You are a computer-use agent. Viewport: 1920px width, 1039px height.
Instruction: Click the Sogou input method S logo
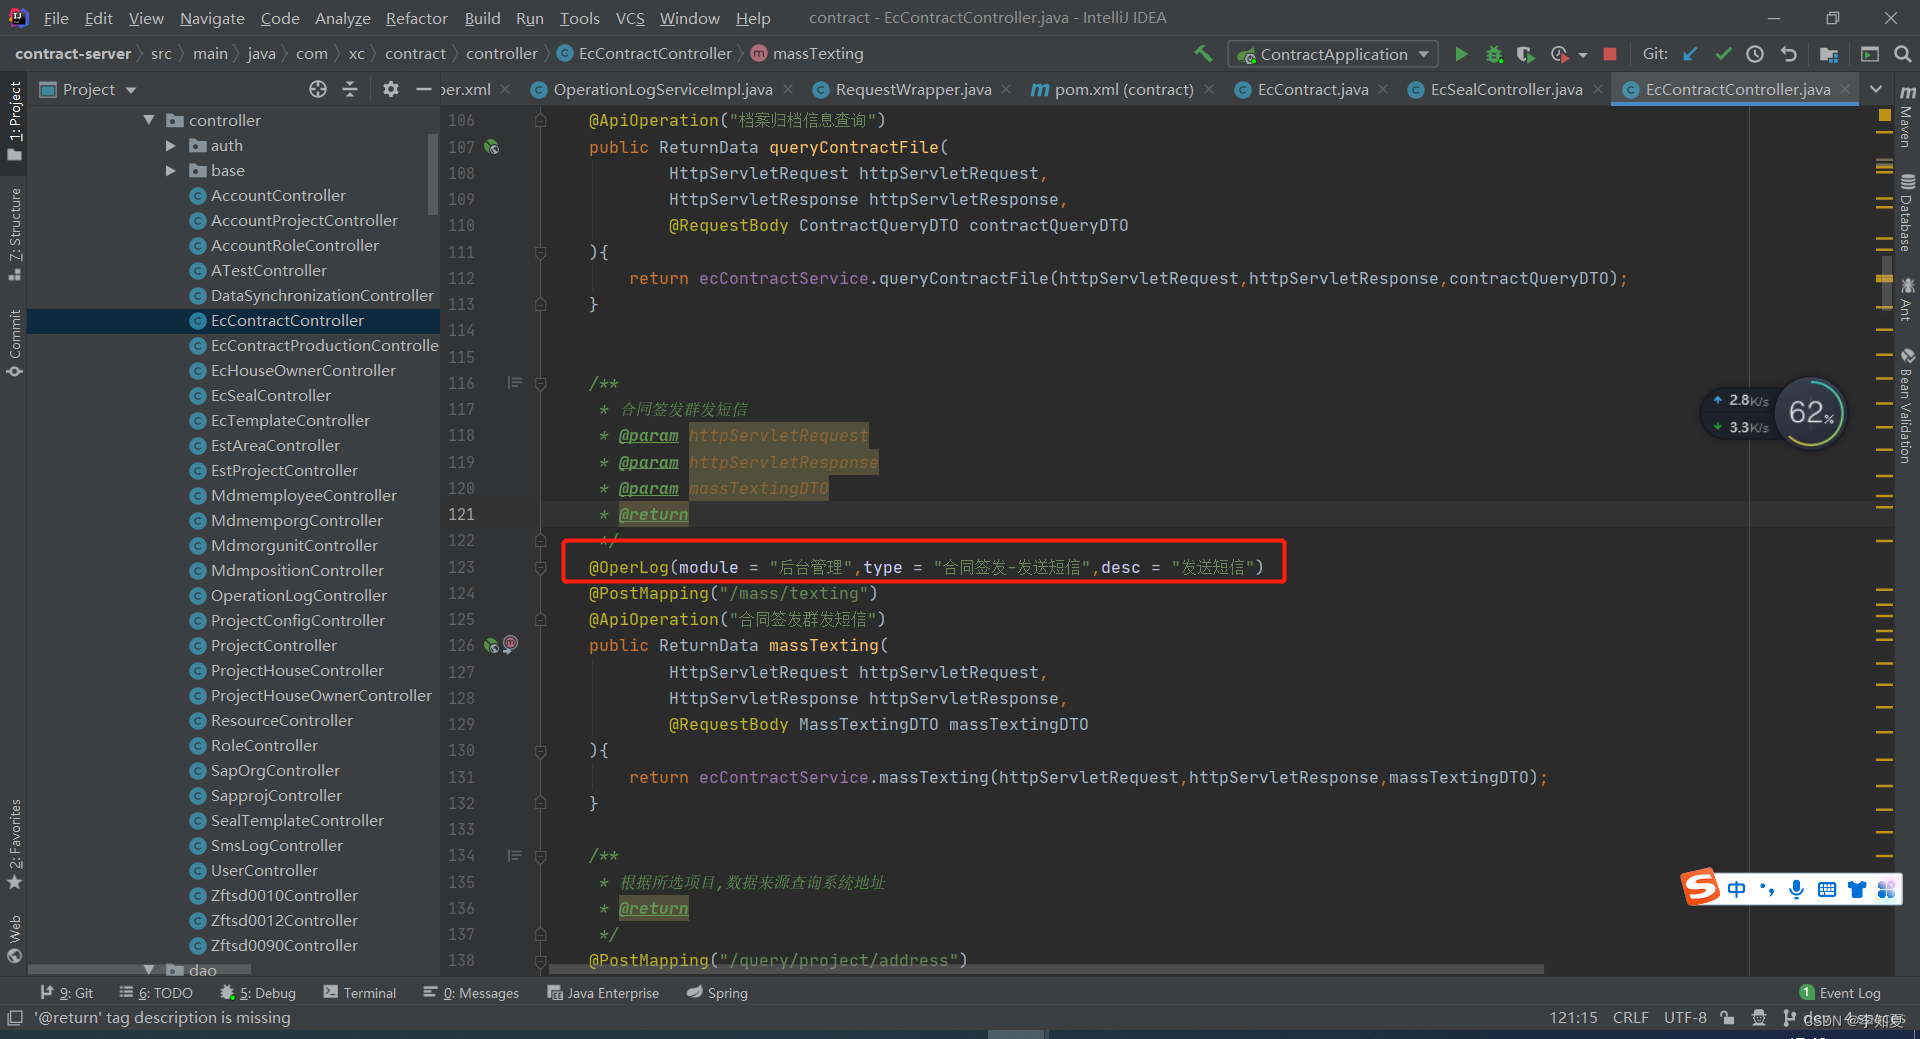pyautogui.click(x=1700, y=887)
